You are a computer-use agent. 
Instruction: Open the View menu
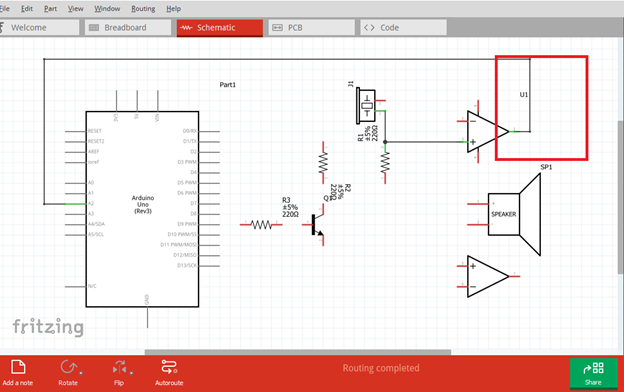coord(75,8)
